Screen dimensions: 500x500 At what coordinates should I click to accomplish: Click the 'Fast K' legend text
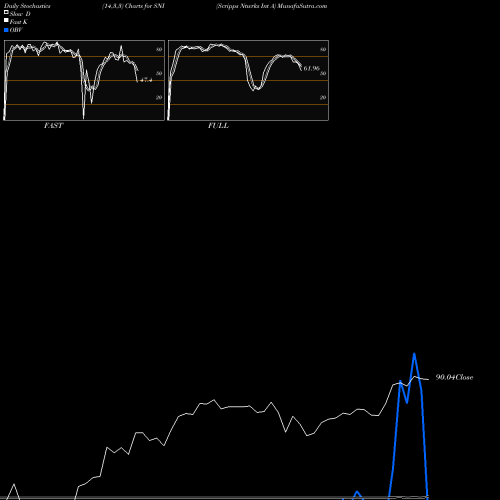tap(19, 22)
